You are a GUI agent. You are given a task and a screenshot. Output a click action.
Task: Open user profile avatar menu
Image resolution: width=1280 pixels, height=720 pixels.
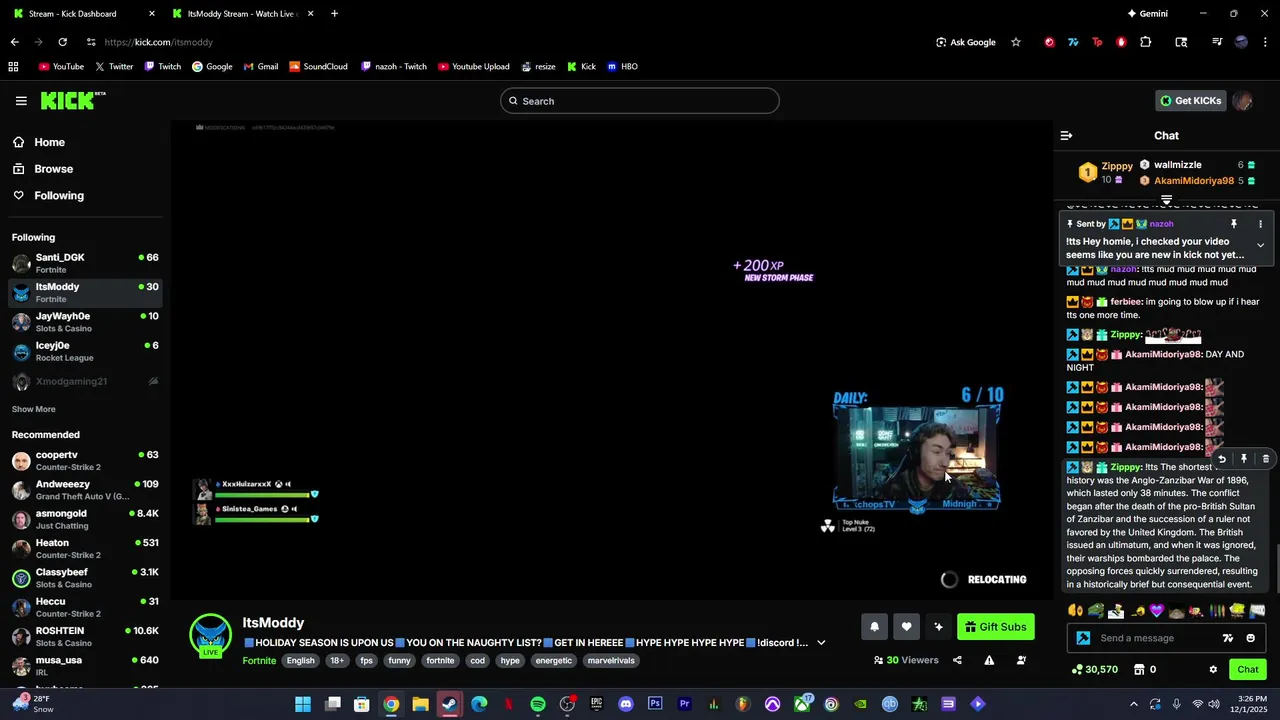click(1243, 101)
